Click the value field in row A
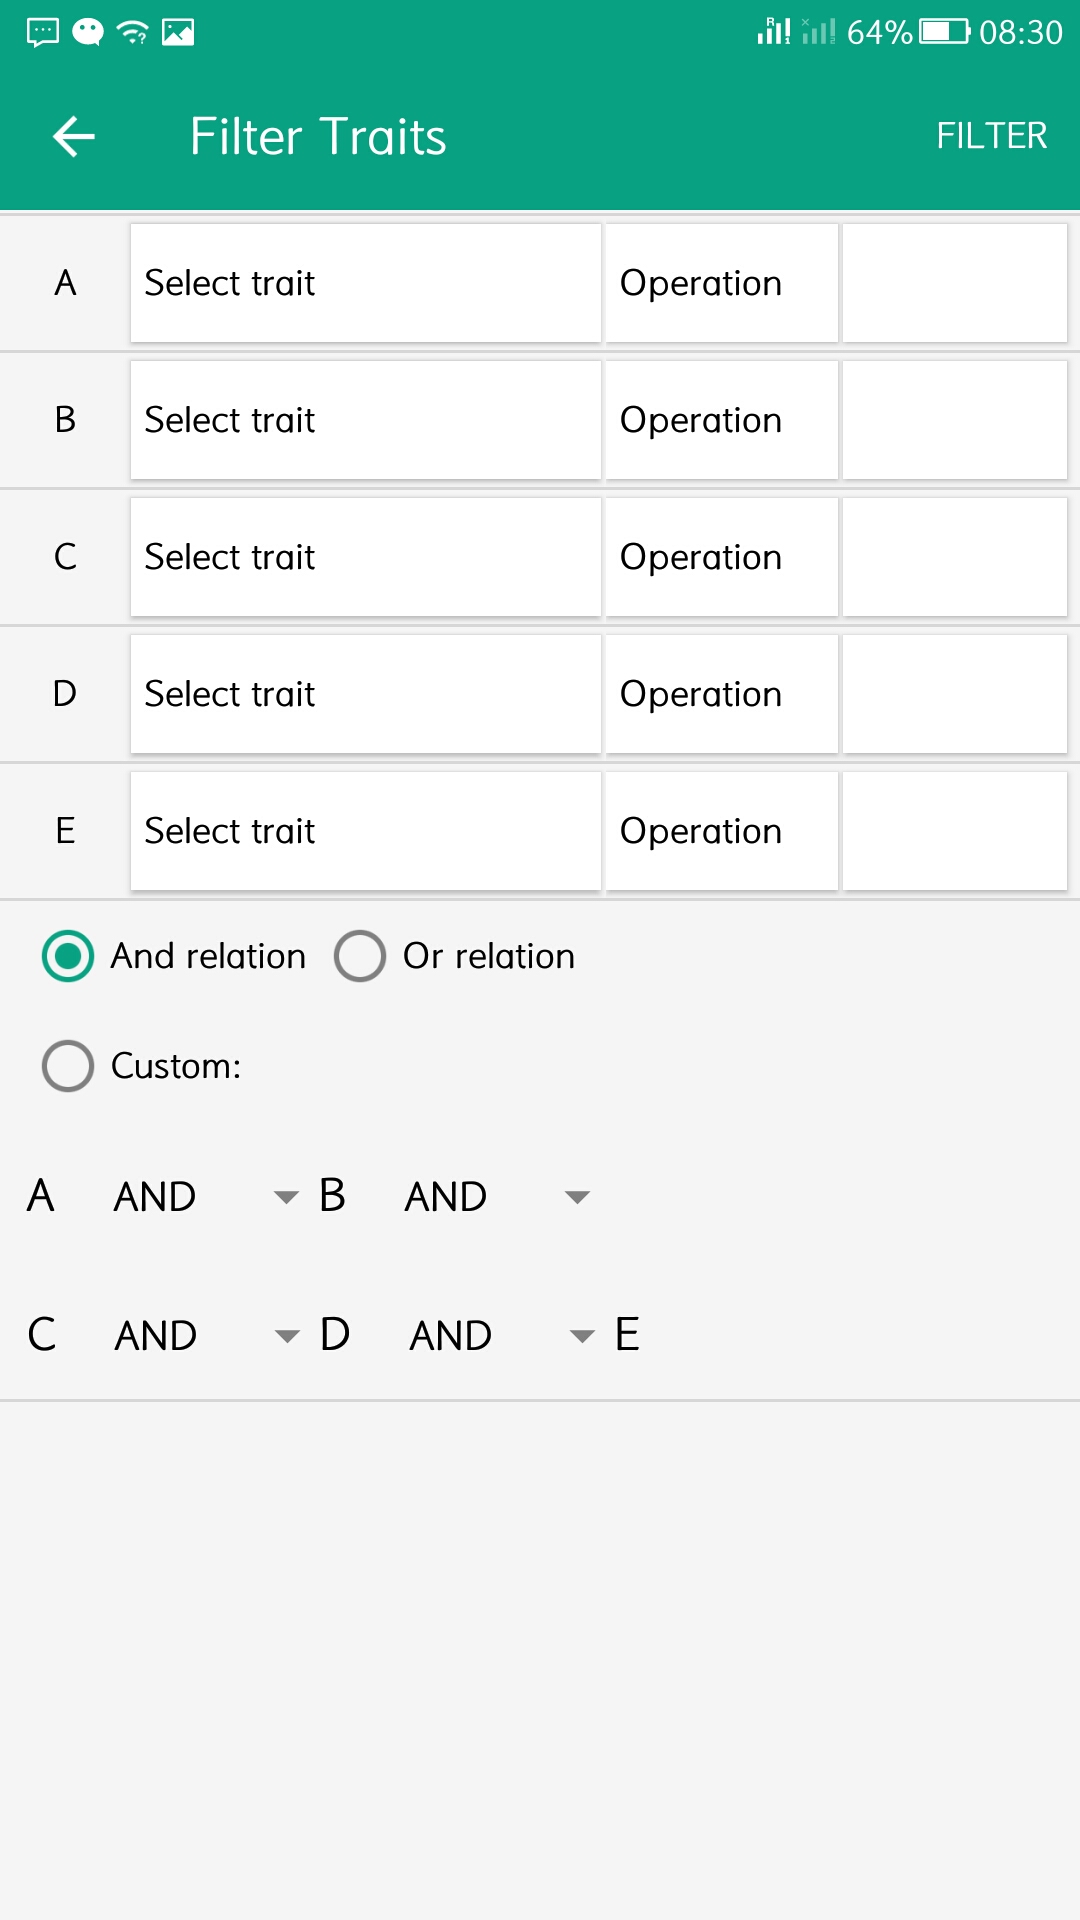The height and width of the screenshot is (1920, 1080). coord(954,283)
